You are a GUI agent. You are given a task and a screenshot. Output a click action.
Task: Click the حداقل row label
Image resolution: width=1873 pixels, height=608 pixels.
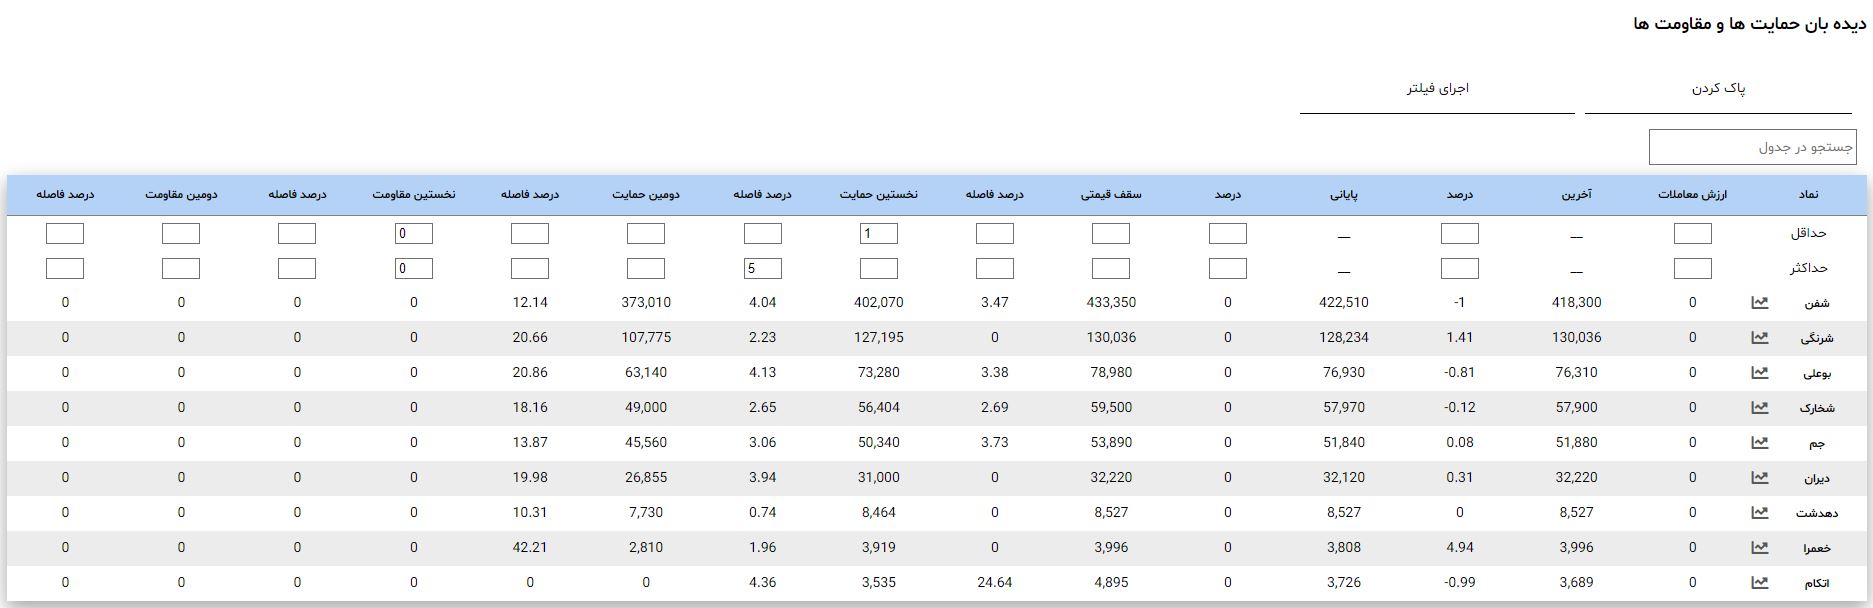click(1808, 233)
